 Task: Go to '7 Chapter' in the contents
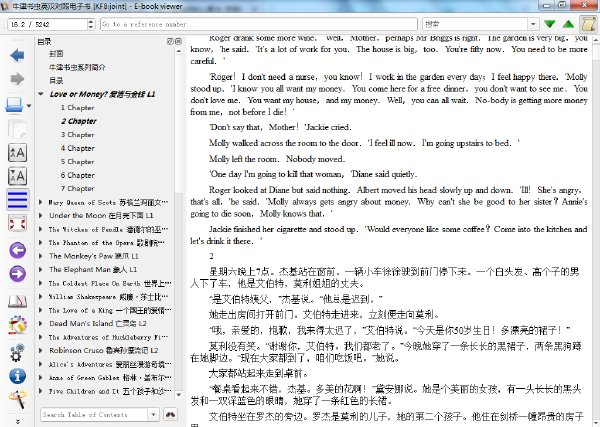coord(77,189)
